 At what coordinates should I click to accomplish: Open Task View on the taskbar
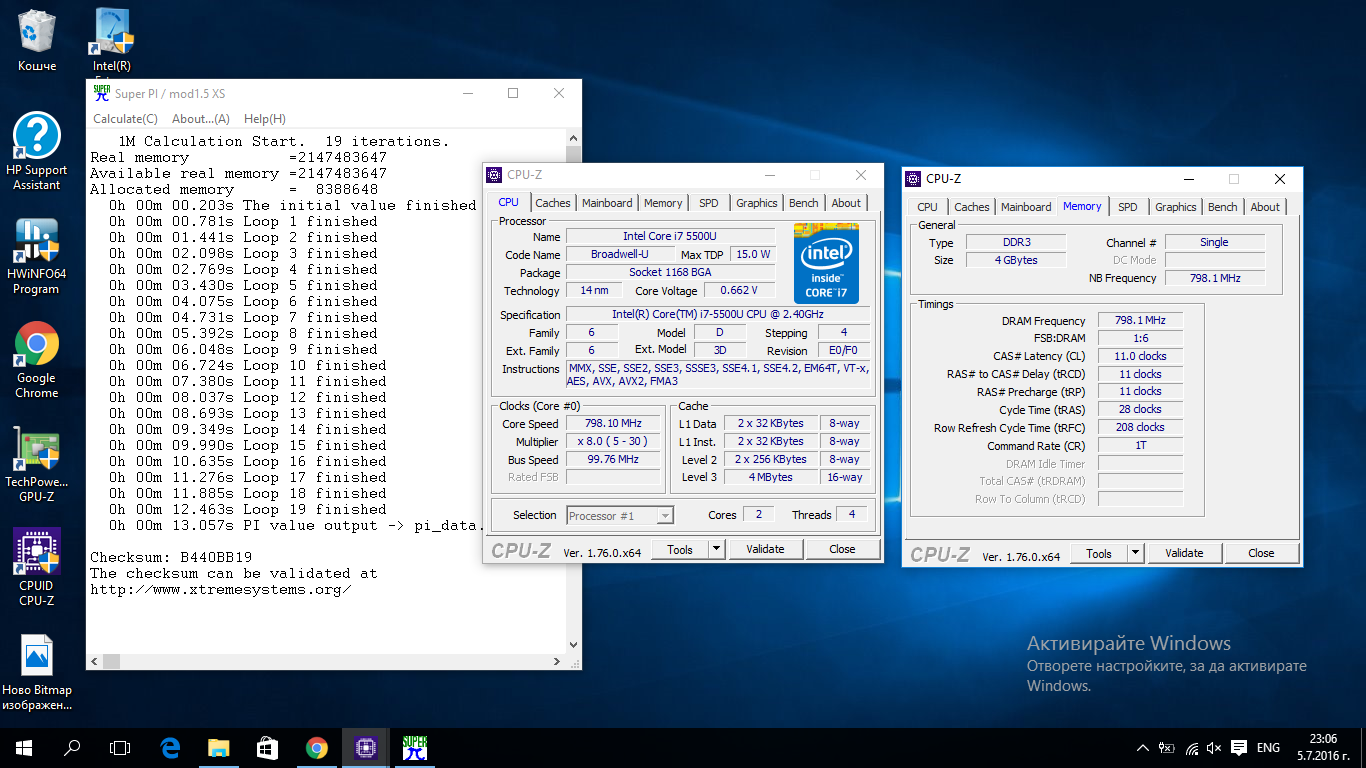120,748
